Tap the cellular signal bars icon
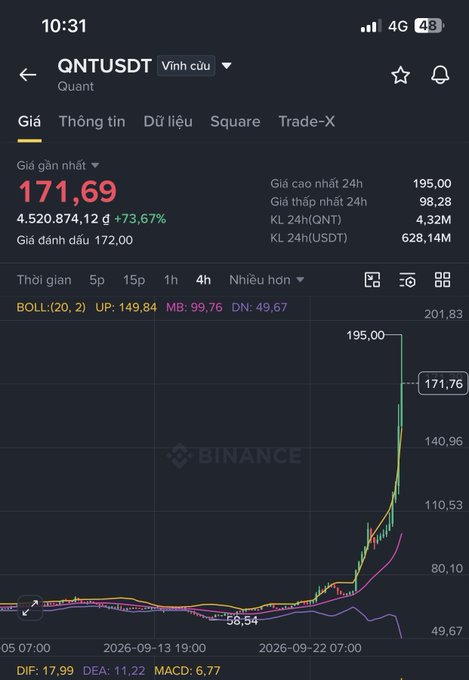Screen dimensions: 469x680 (371, 26)
